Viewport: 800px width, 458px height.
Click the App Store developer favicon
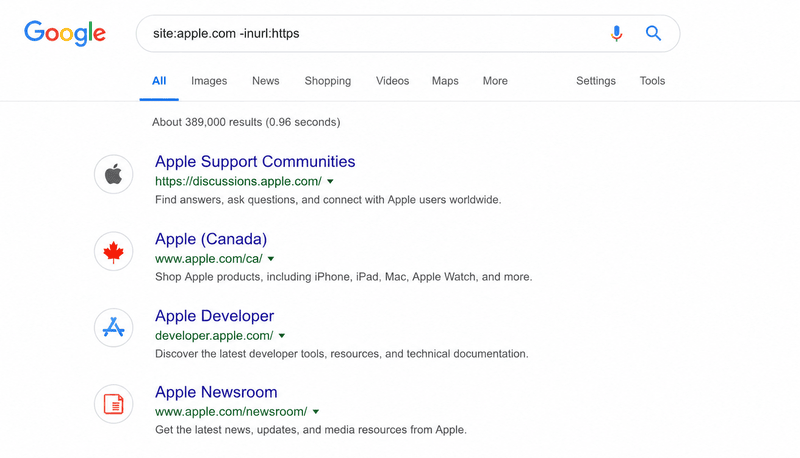pyautogui.click(x=113, y=327)
